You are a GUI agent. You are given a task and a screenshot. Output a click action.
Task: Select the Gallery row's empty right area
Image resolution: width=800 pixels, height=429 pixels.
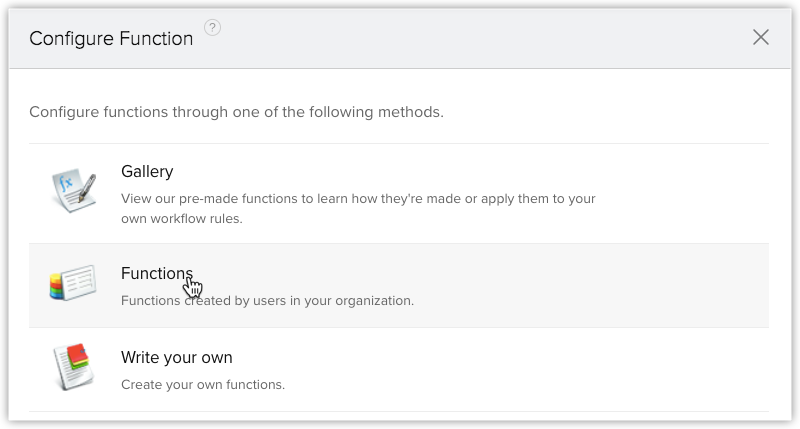click(684, 194)
